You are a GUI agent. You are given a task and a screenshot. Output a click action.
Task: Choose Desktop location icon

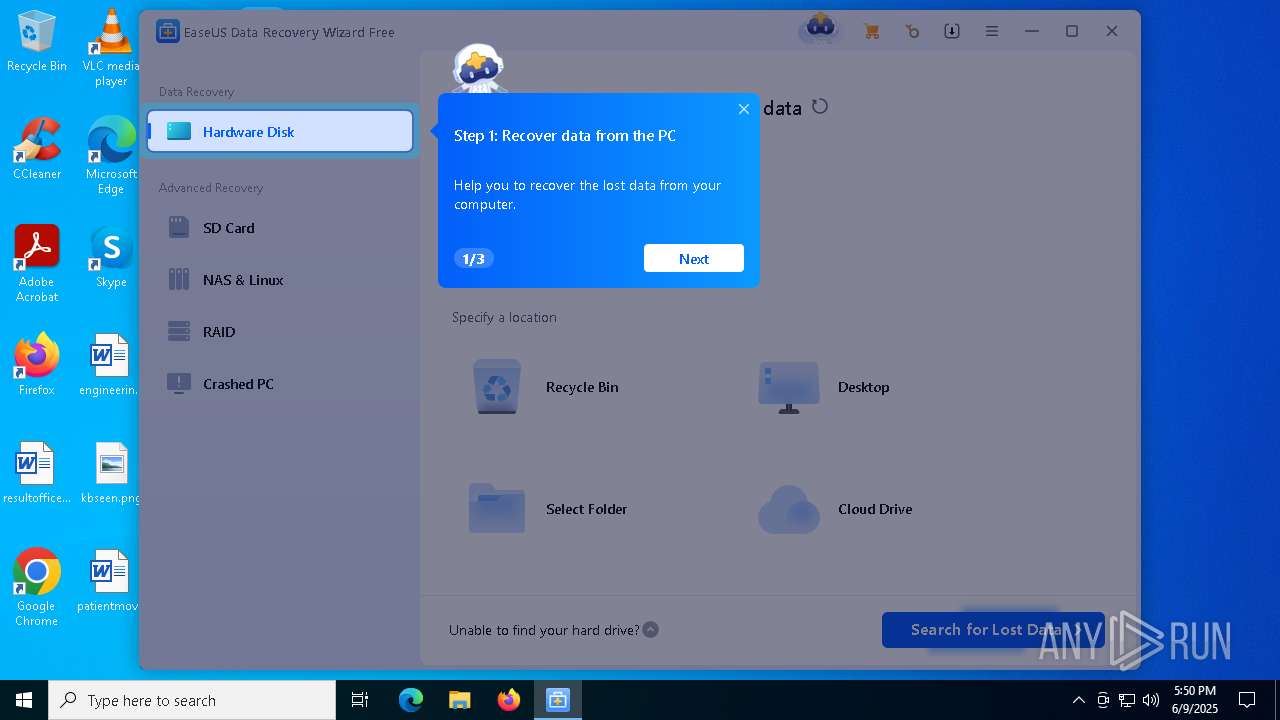[789, 387]
